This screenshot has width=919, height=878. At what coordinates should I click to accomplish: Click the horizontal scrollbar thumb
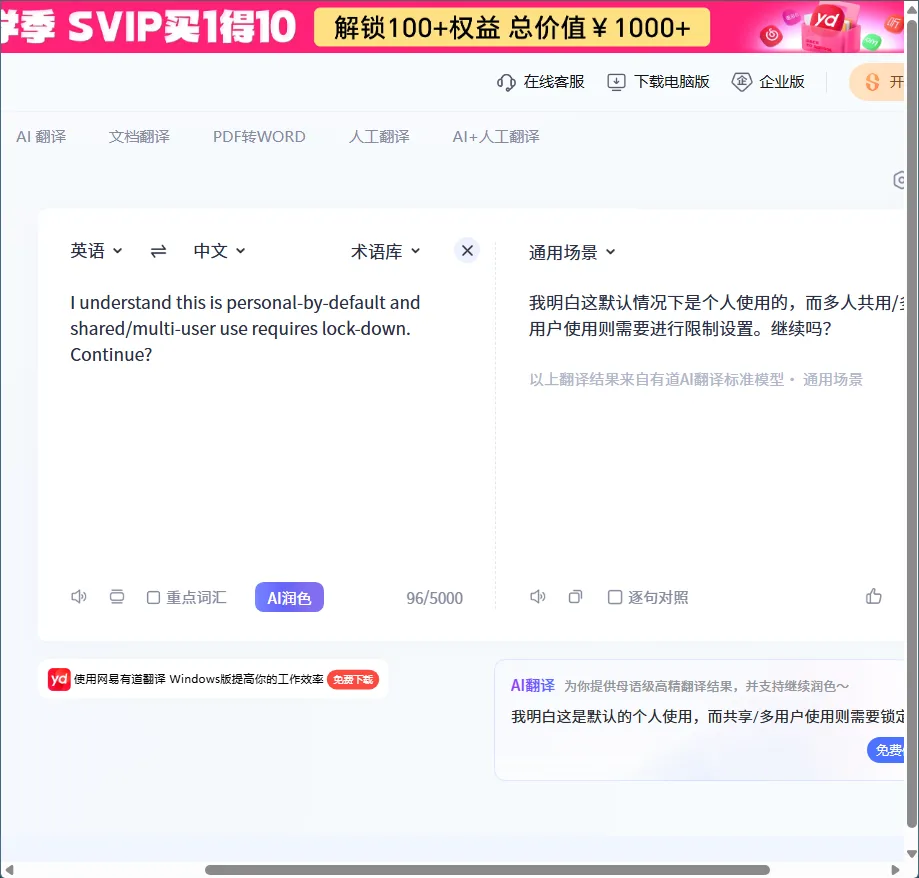pyautogui.click(x=487, y=870)
